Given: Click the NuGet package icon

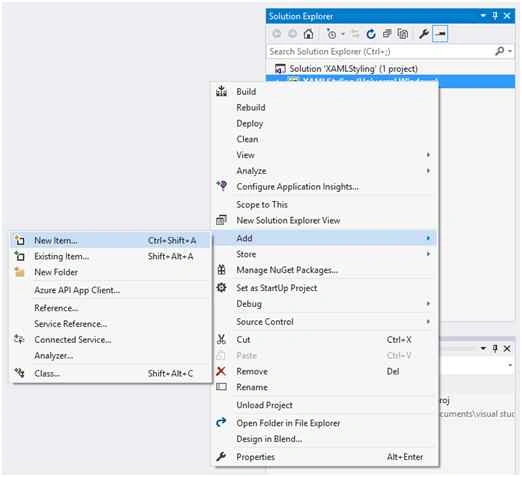Looking at the screenshot, I should 221,269.
